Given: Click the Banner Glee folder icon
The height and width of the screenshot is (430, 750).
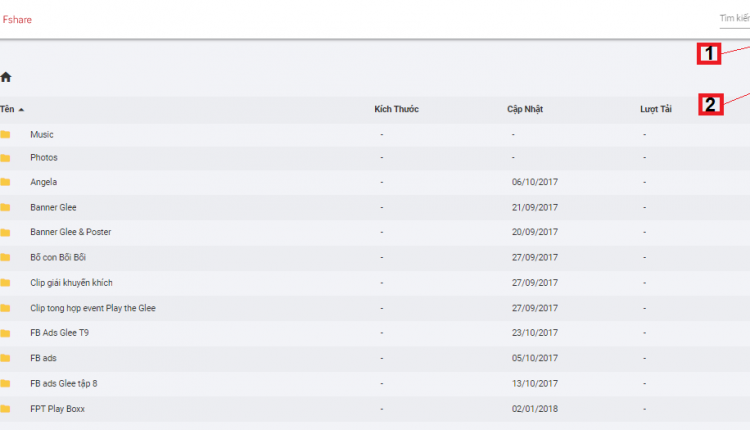Looking at the screenshot, I should [5, 207].
